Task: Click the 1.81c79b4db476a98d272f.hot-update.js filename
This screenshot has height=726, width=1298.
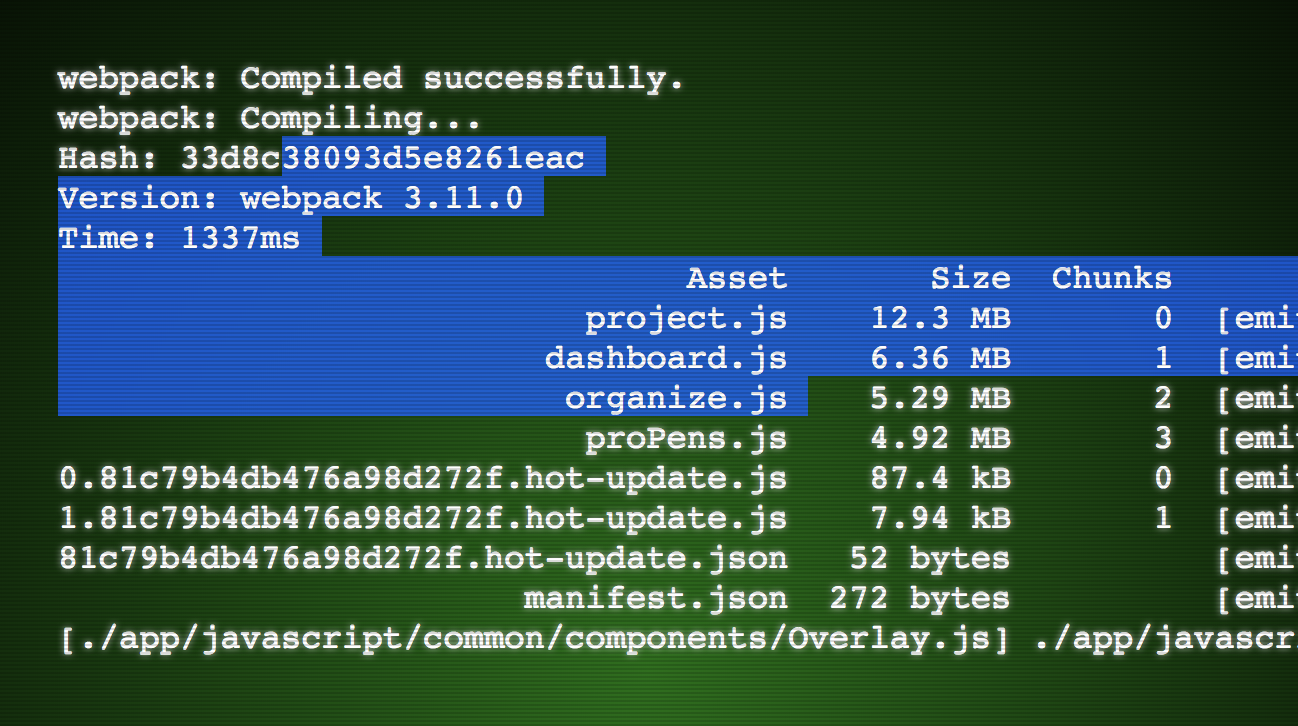Action: pos(423,518)
